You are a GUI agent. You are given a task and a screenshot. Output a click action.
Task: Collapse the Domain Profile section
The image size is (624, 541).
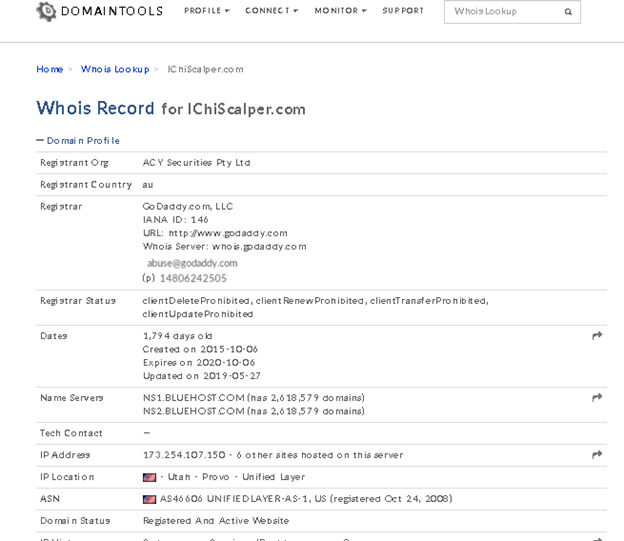(x=78, y=141)
